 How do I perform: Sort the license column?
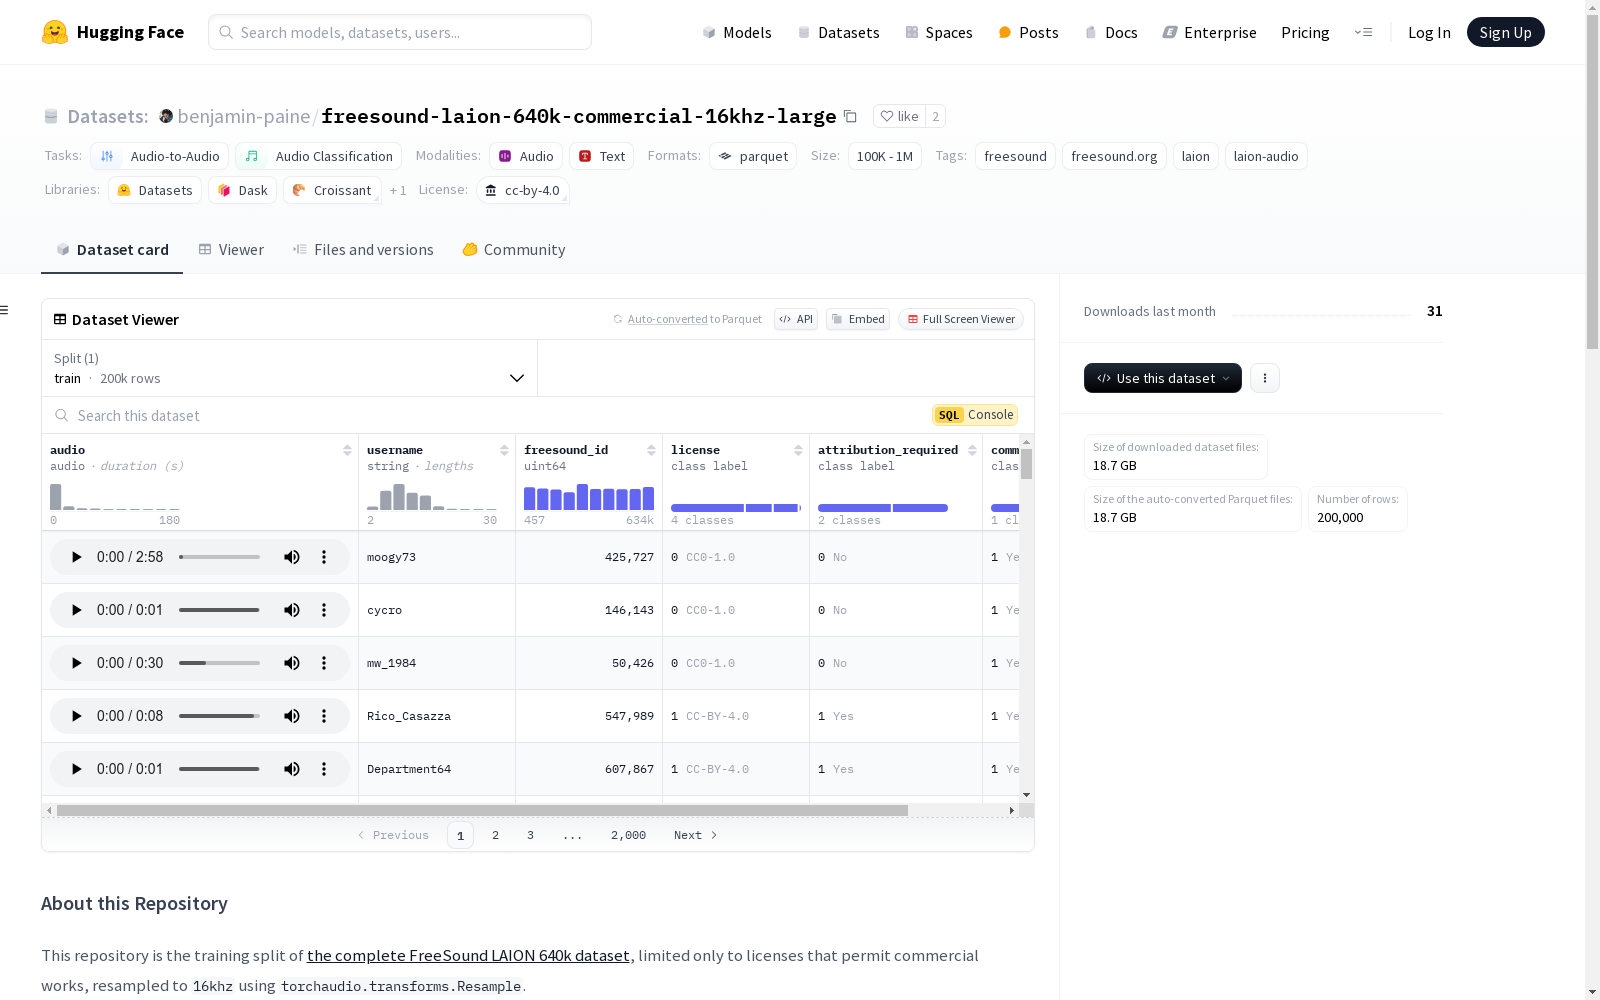798,450
